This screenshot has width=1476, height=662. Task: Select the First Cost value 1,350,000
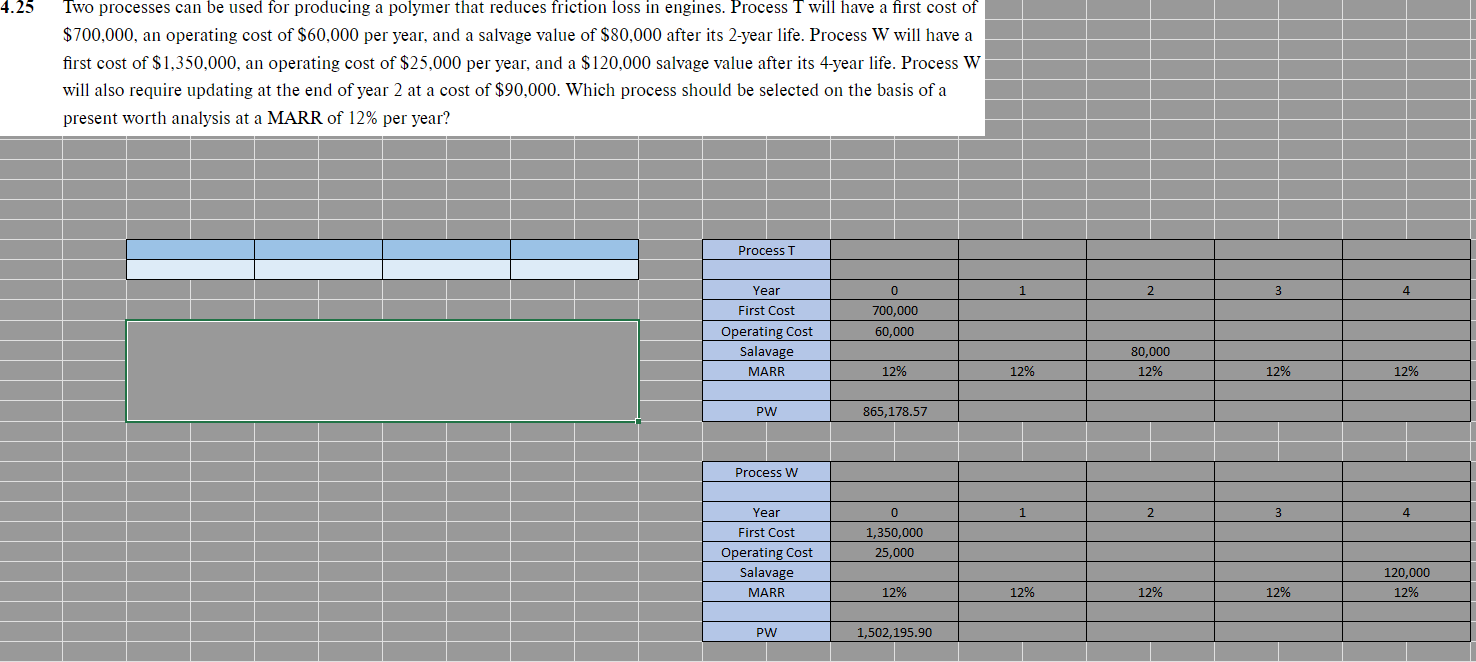coord(893,532)
